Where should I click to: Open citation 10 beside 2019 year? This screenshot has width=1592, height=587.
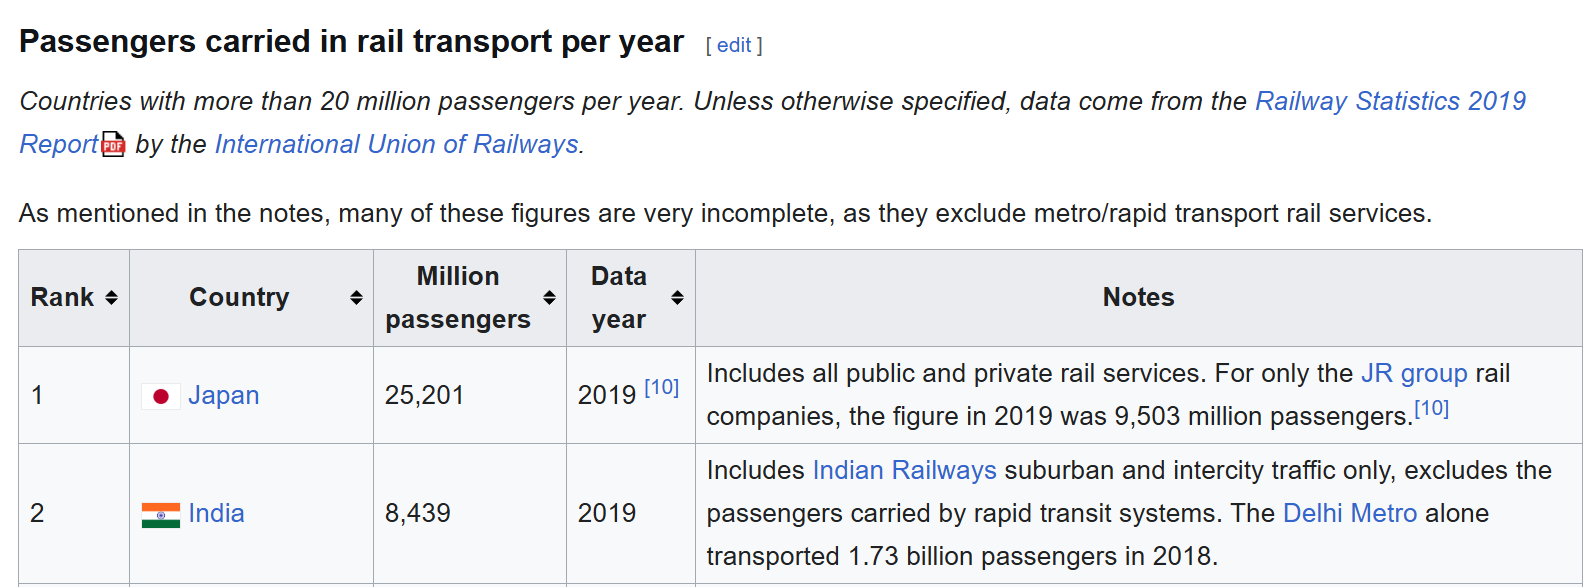pyautogui.click(x=661, y=387)
